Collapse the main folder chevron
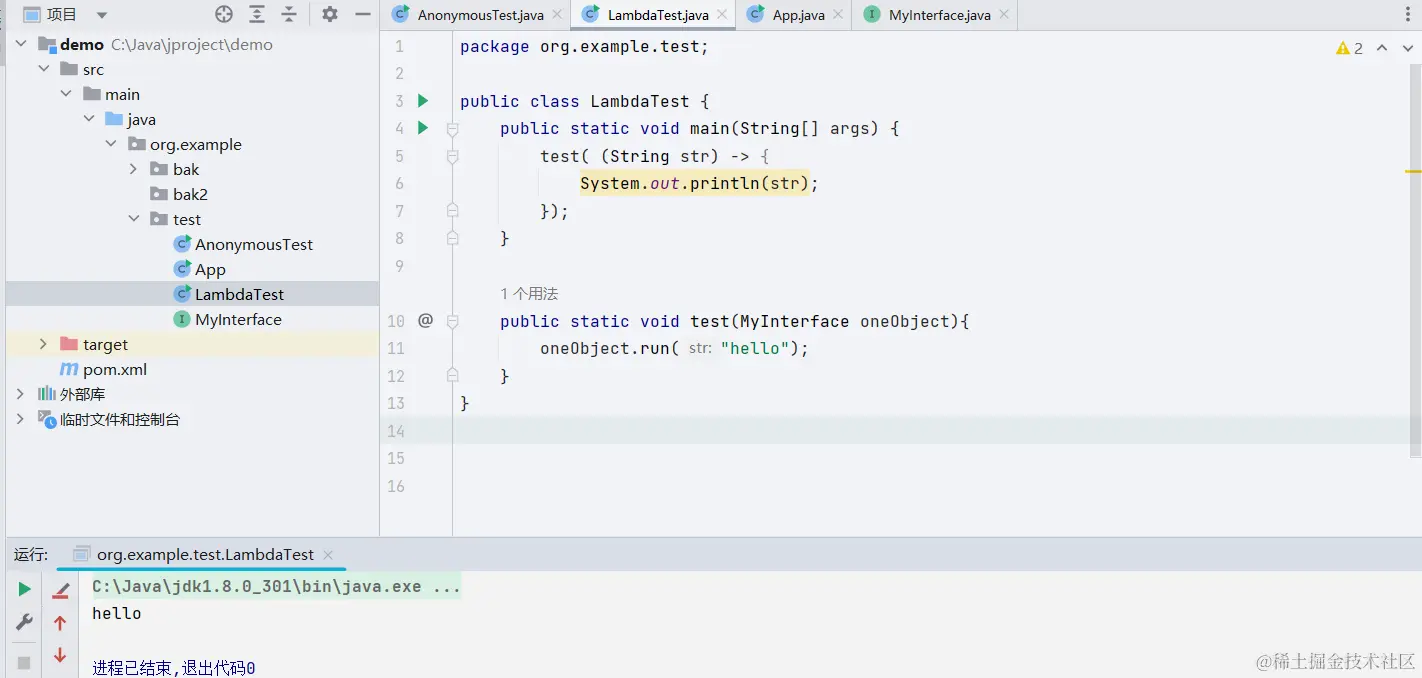Viewport: 1422px width, 678px height. [65, 94]
